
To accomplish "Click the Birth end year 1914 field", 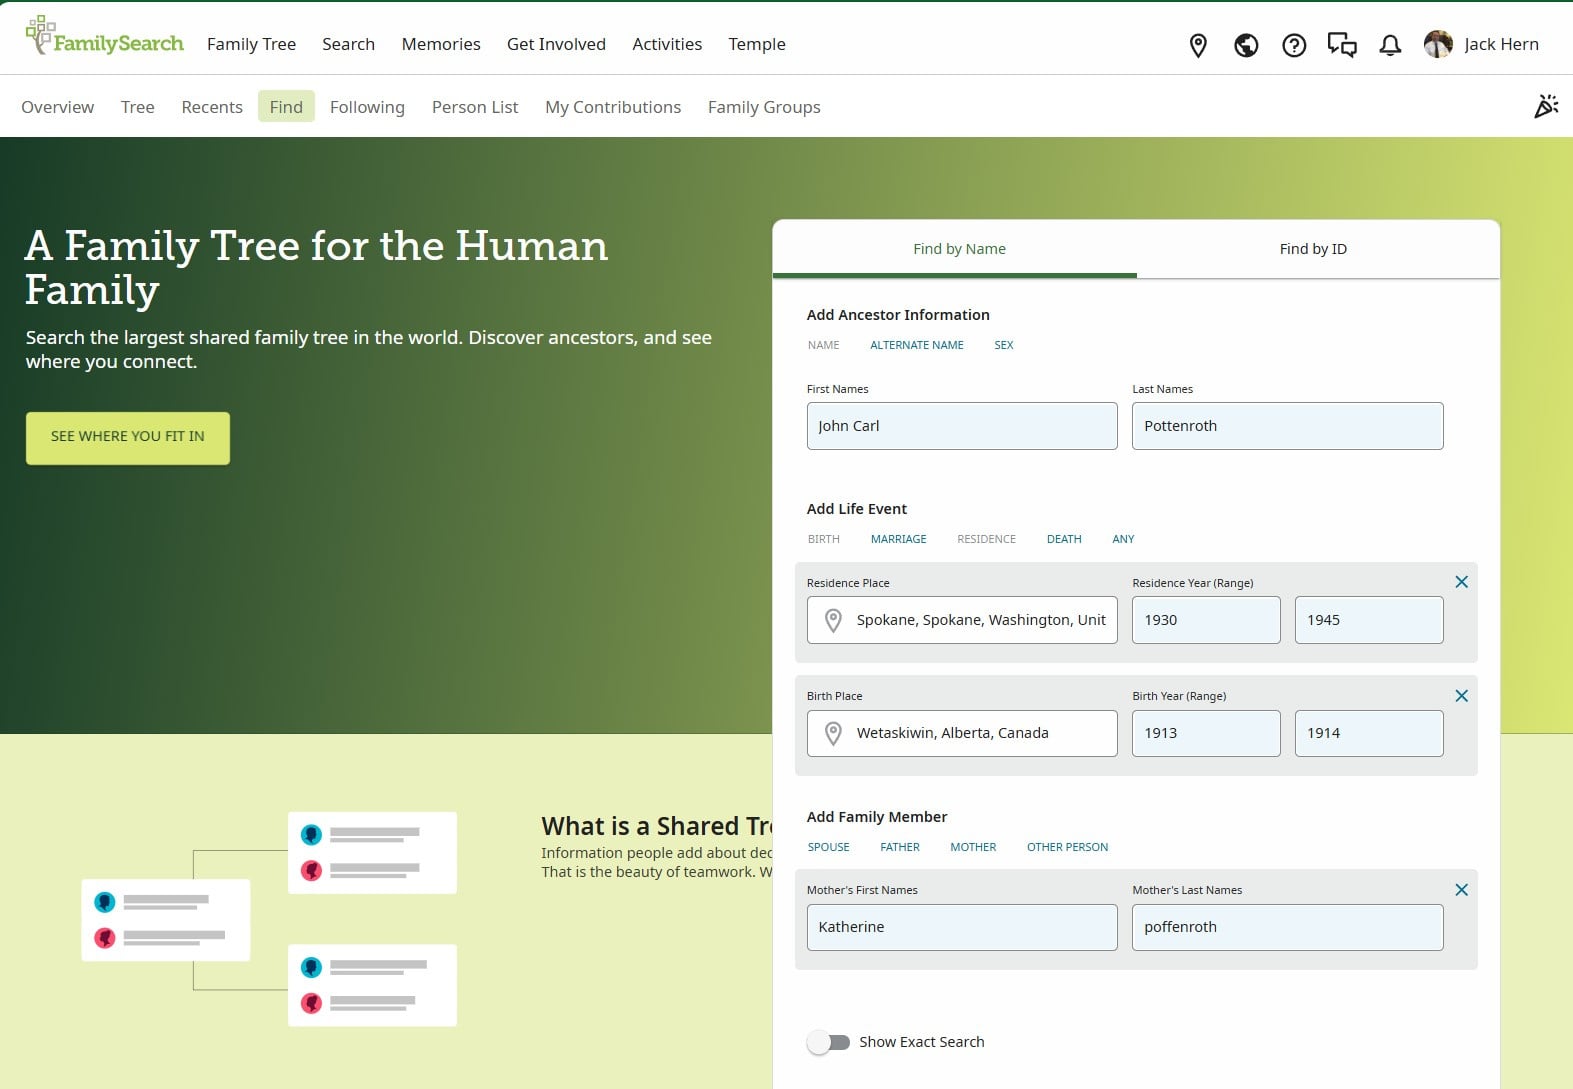I will (x=1369, y=733).
